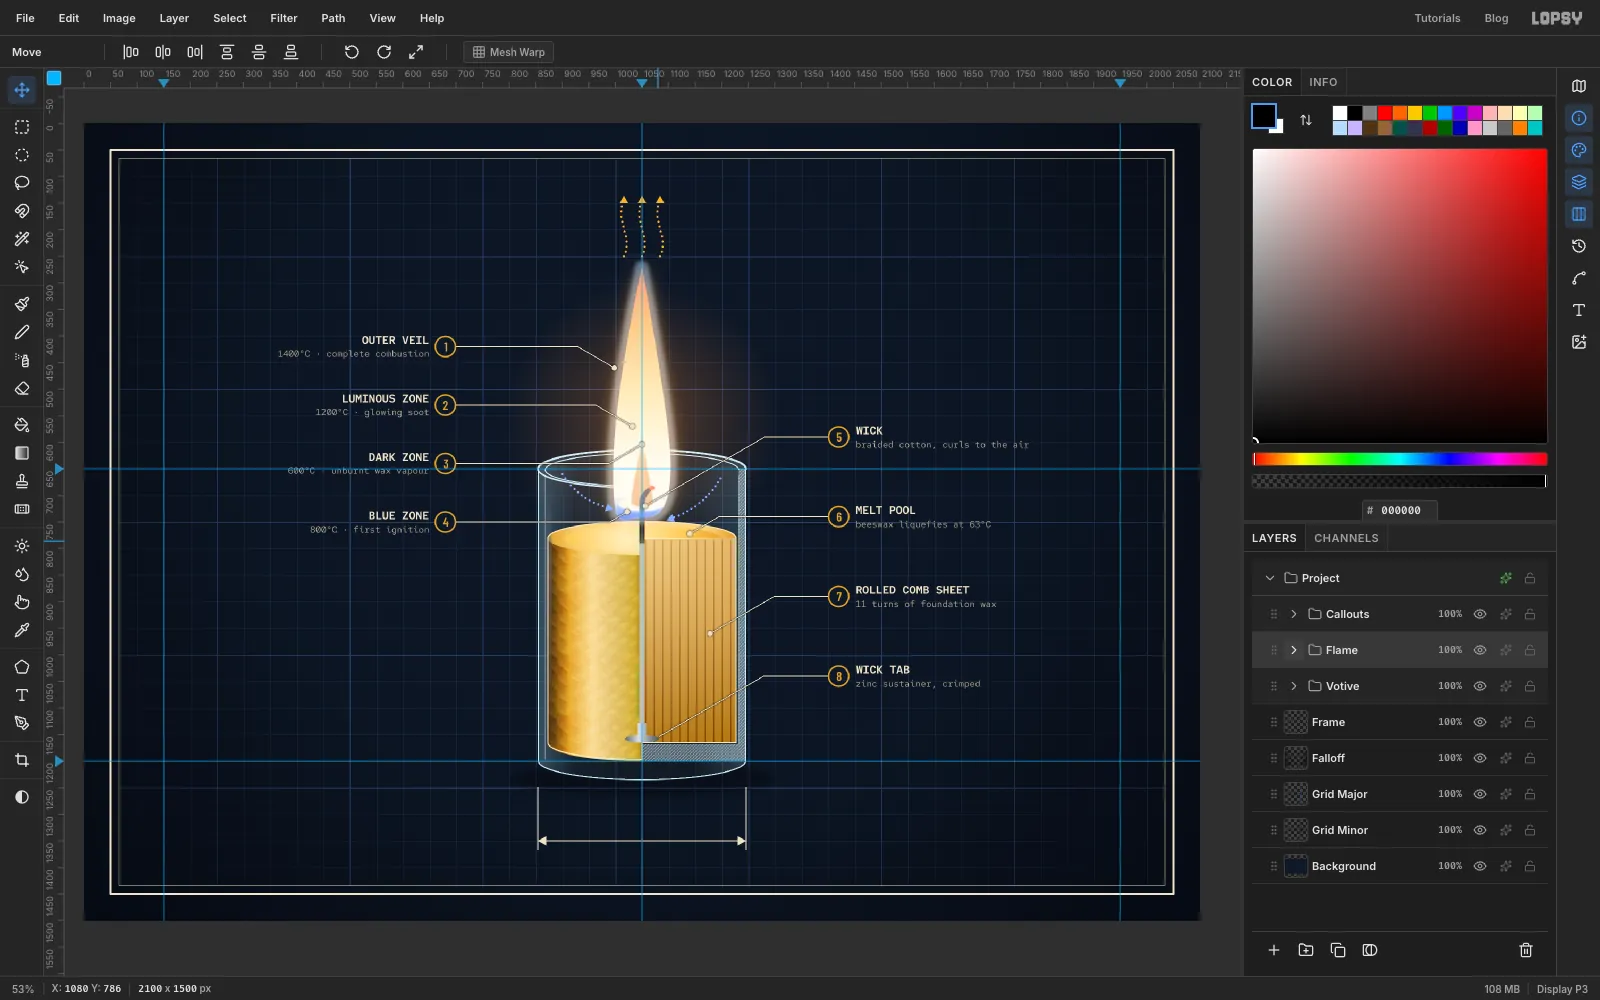Select the Crop tool

click(x=22, y=760)
